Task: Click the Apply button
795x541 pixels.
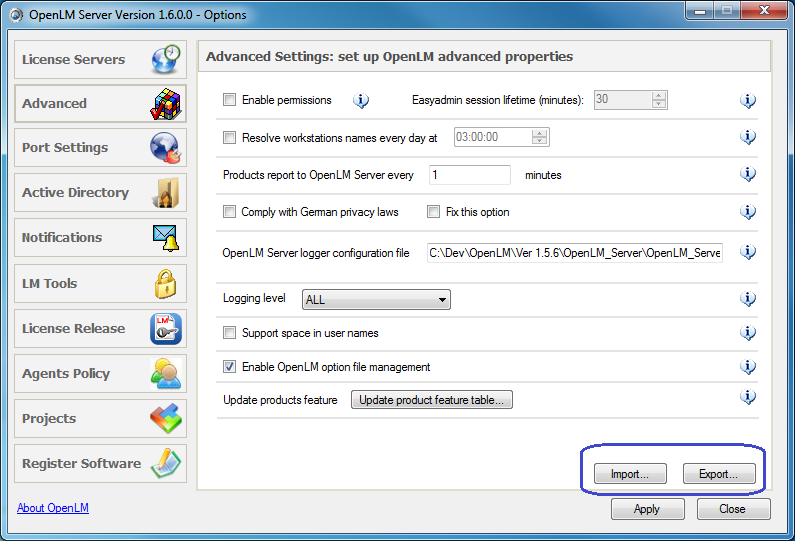Action: [x=647, y=509]
